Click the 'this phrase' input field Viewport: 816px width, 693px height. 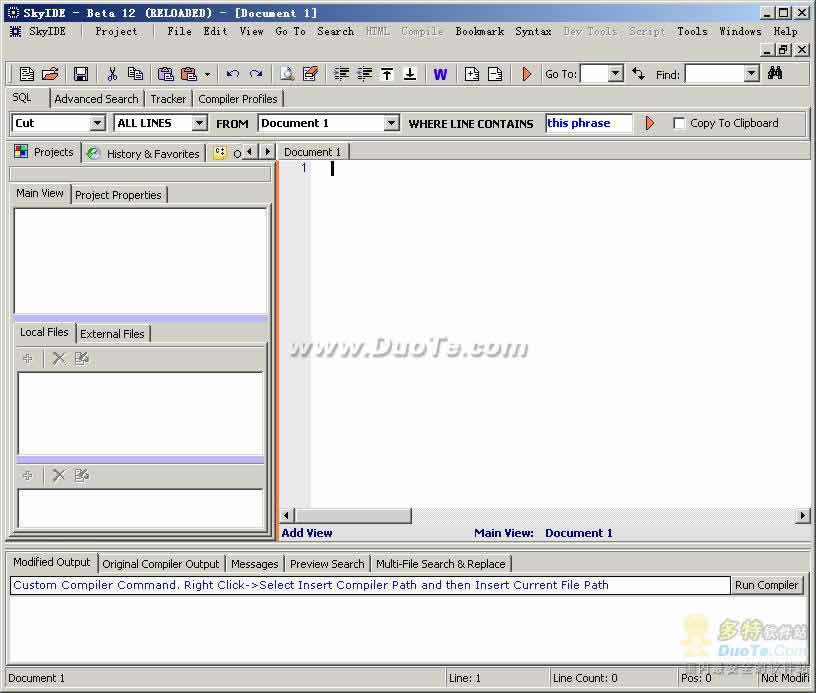click(589, 123)
